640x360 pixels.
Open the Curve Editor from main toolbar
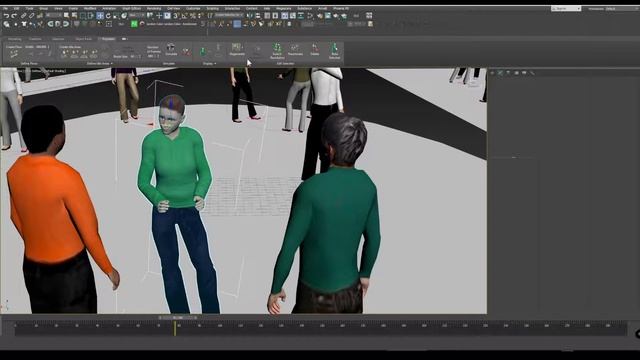[x=293, y=16]
